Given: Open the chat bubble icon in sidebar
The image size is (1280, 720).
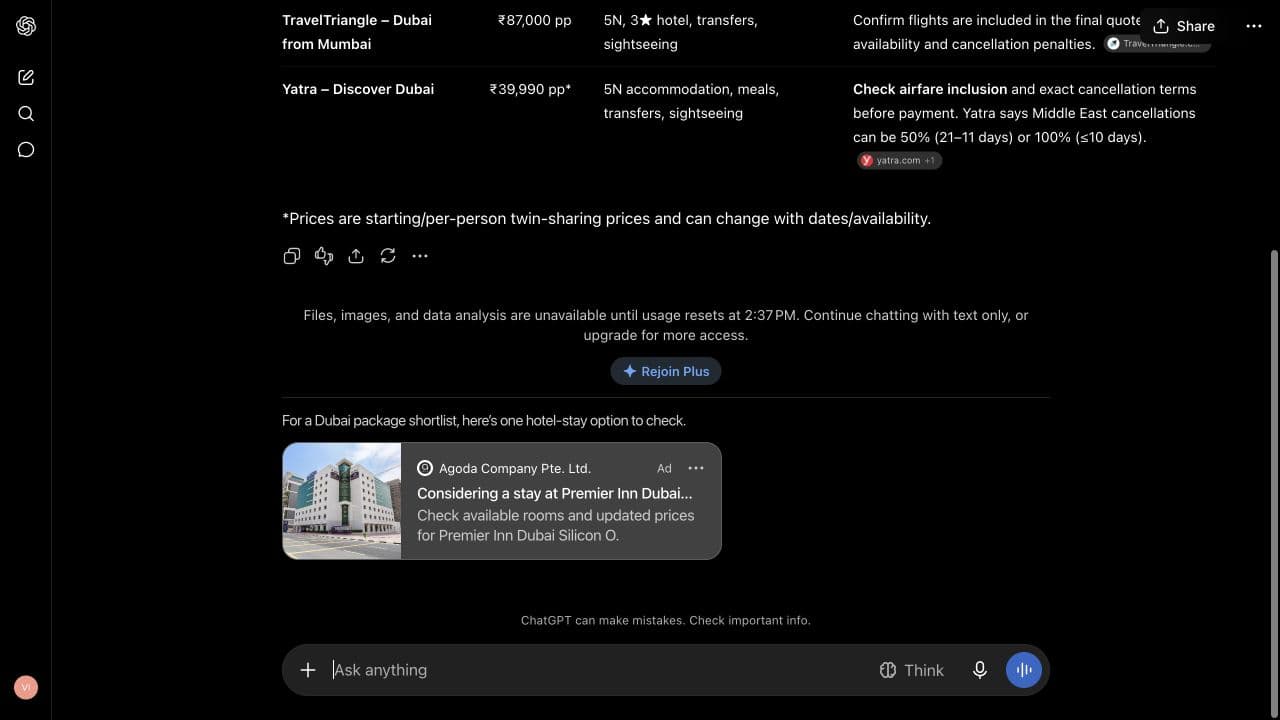Looking at the screenshot, I should [26, 150].
